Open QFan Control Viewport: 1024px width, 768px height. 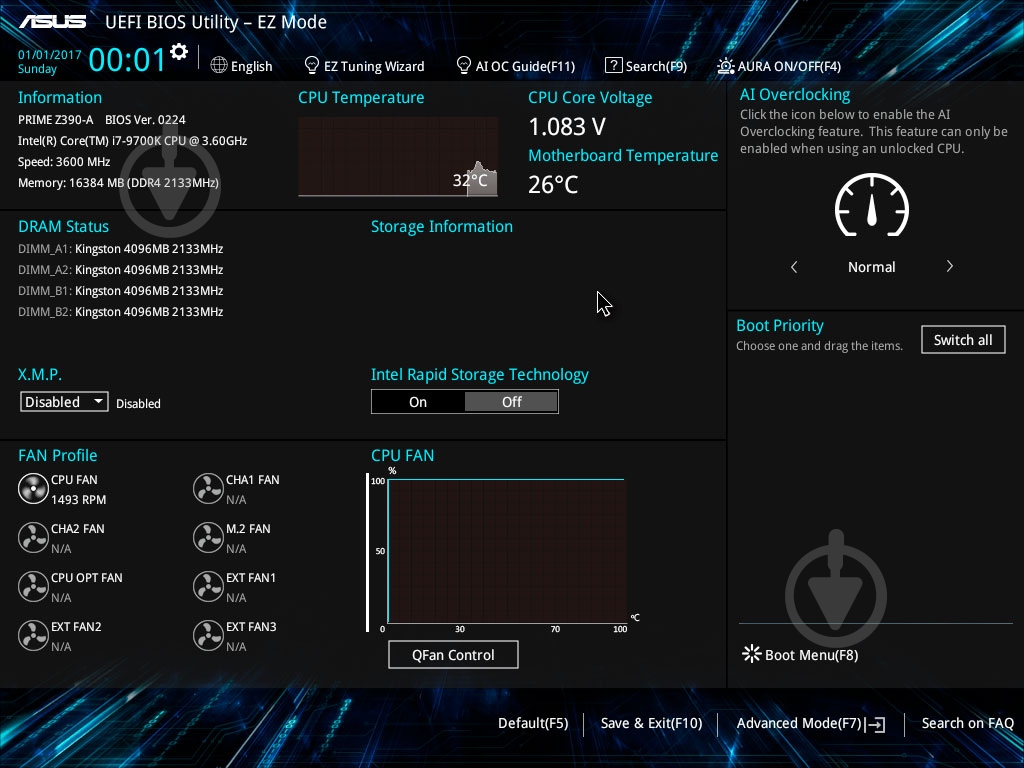pos(453,654)
